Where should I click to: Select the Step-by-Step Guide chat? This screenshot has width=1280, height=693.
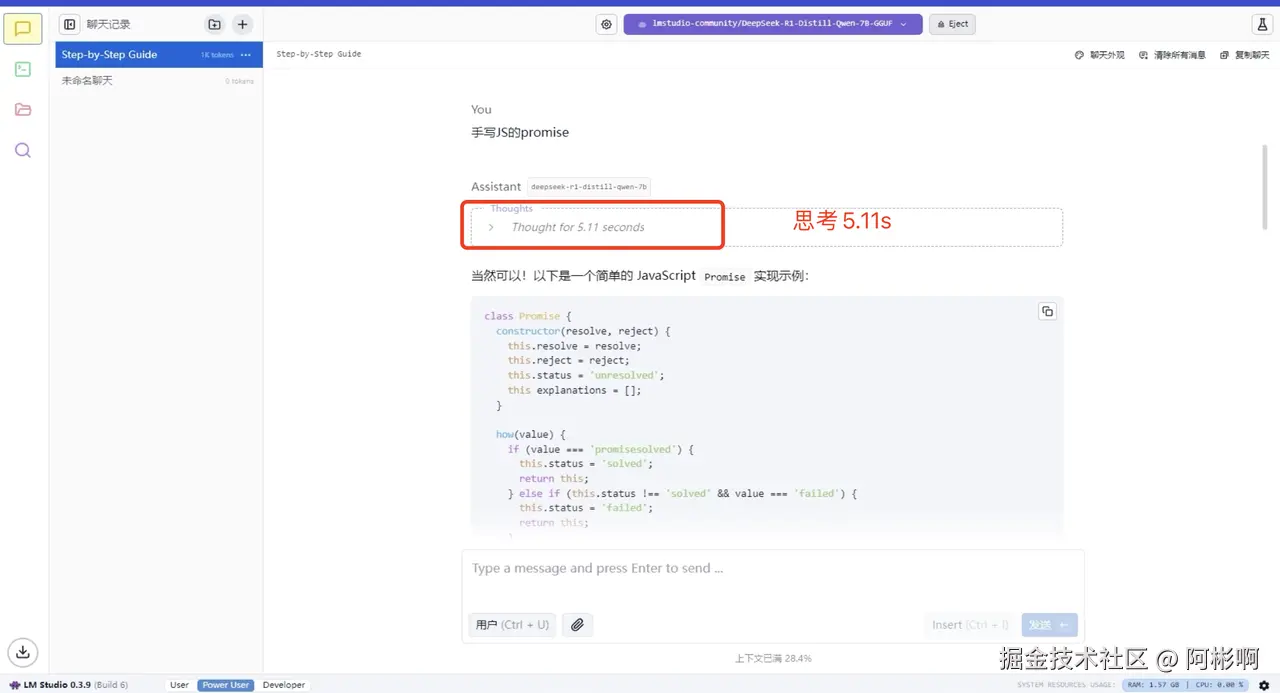point(159,55)
